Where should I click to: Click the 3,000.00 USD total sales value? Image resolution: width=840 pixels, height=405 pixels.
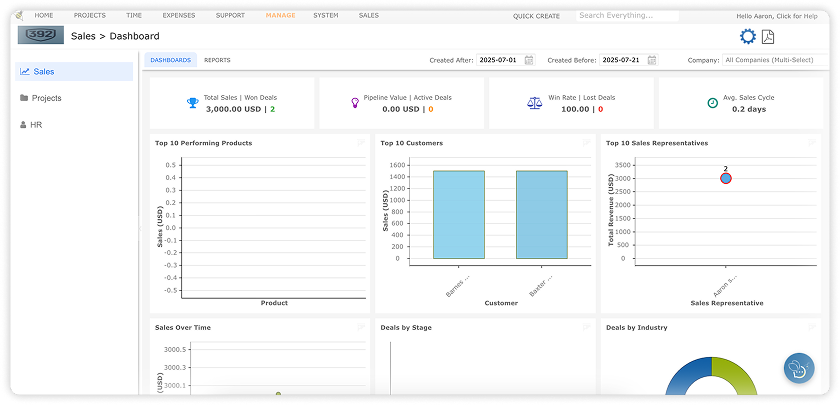(233, 109)
